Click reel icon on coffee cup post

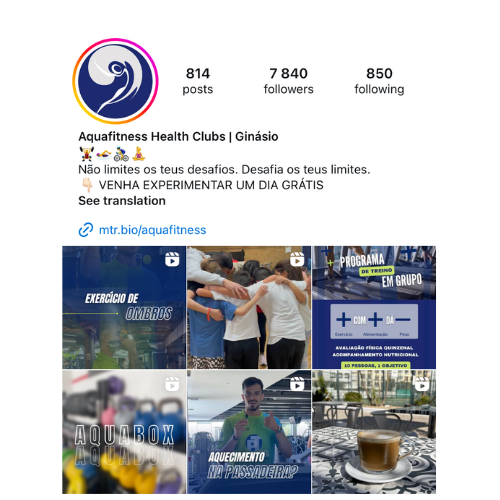422,384
